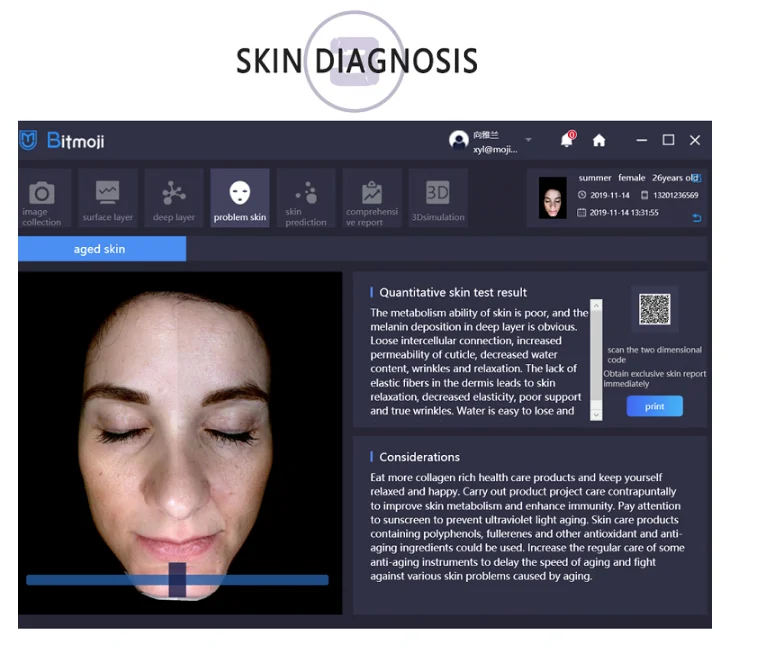
Task: Click the xyl@moji account email
Action: click(x=495, y=150)
